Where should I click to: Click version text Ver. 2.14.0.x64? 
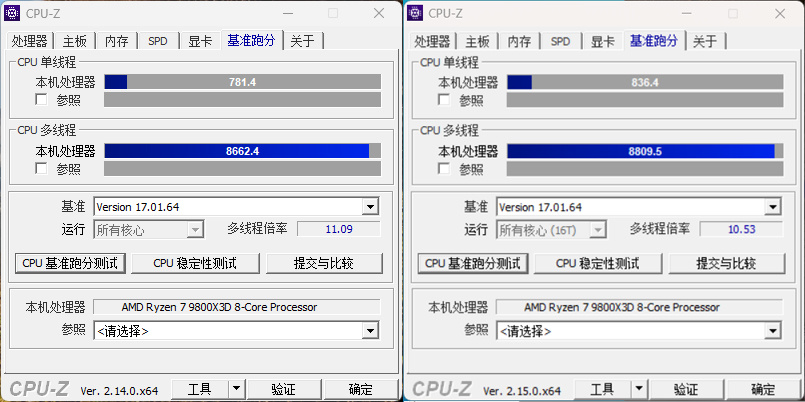pyautogui.click(x=119, y=390)
